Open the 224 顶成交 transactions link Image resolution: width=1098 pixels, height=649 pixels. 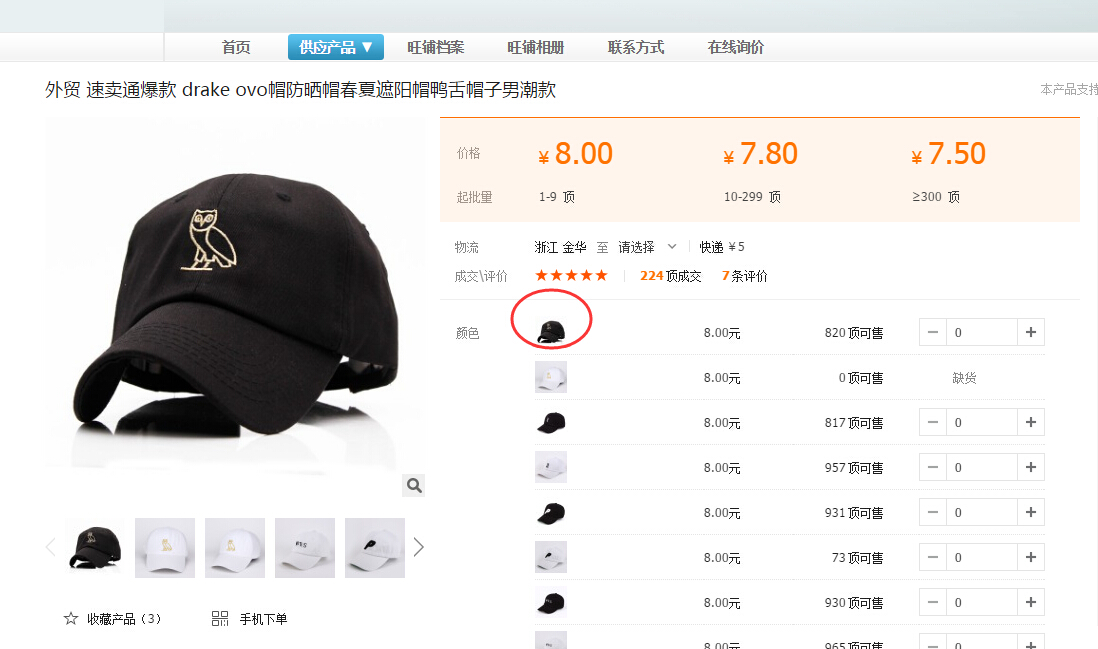[x=670, y=276]
